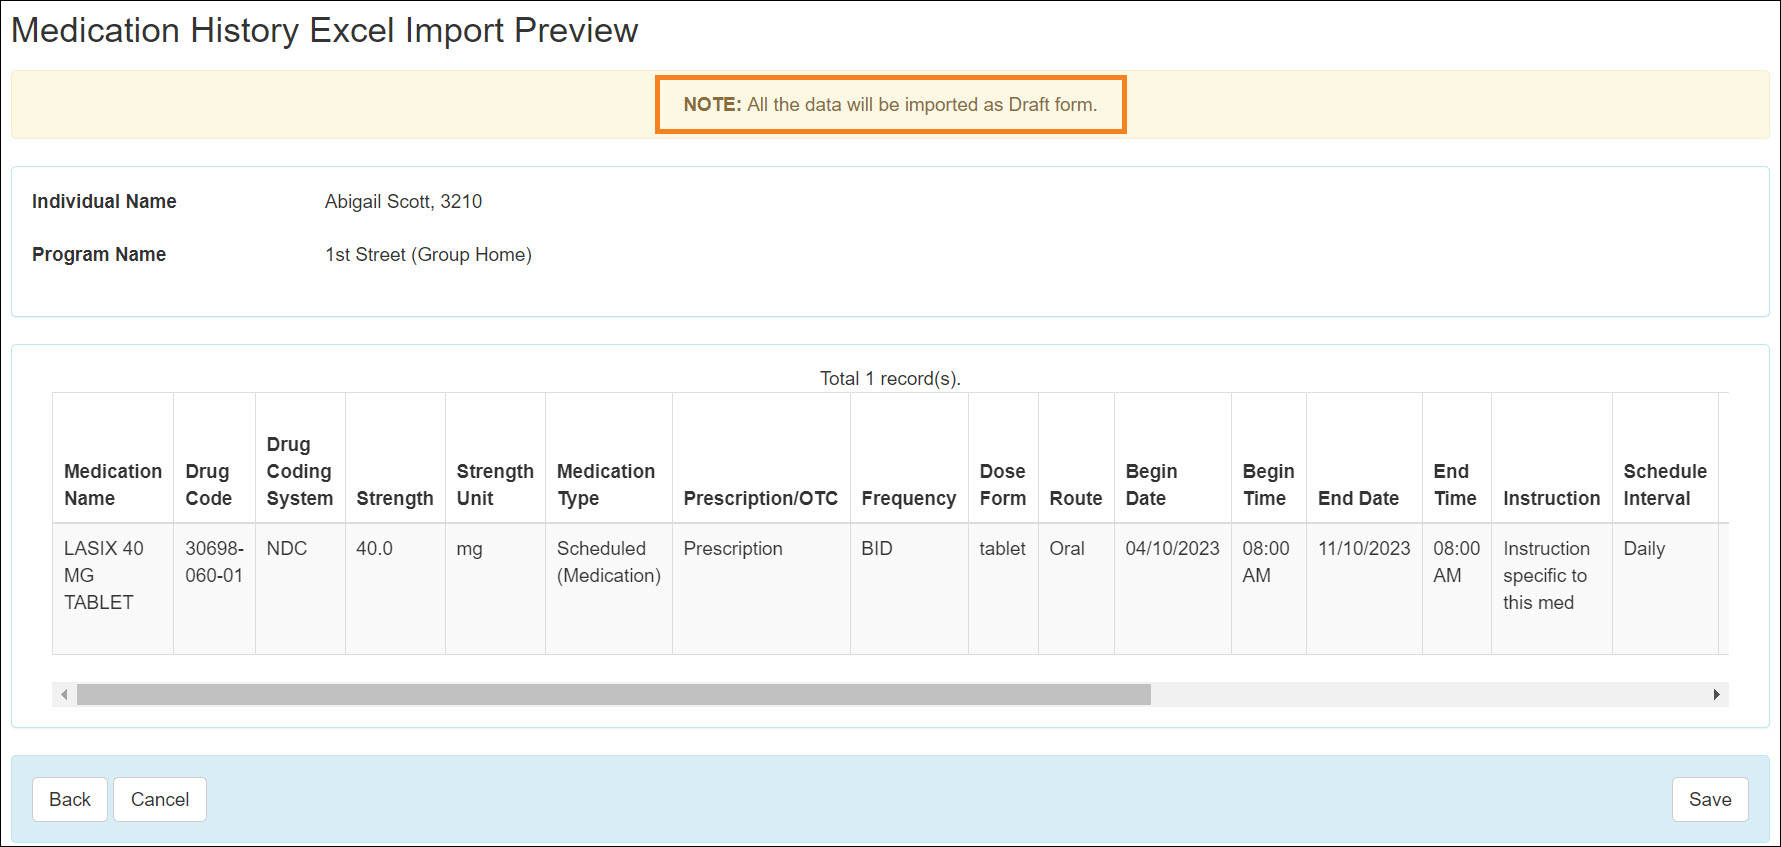1781x847 pixels.
Task: Click the Schedule Interval column header
Action: [x=1664, y=484]
